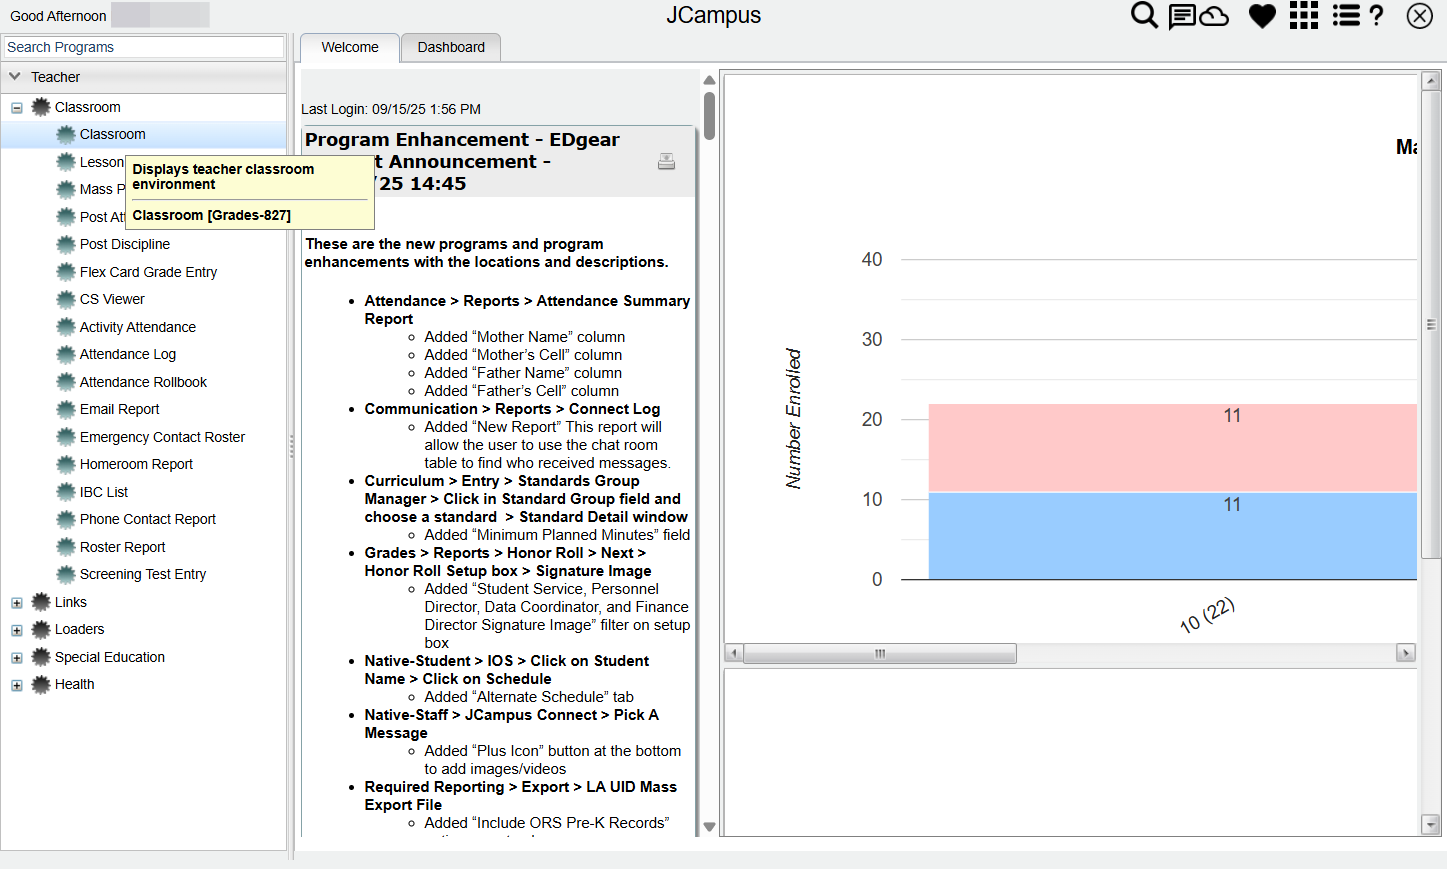Image resolution: width=1447 pixels, height=869 pixels.
Task: Click the announcement panel's scroll down arrow
Action: click(709, 827)
